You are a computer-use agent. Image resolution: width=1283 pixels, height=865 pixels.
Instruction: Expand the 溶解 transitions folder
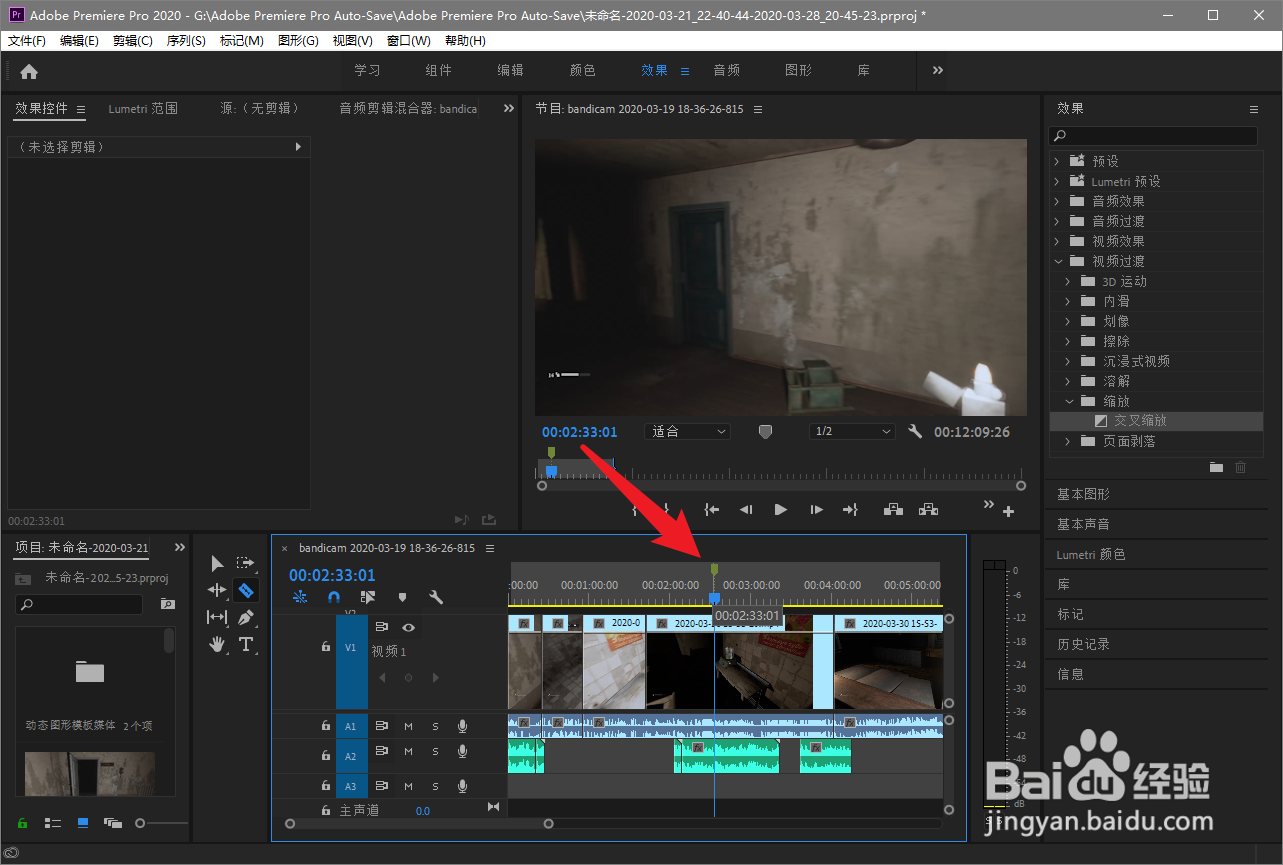(1068, 381)
